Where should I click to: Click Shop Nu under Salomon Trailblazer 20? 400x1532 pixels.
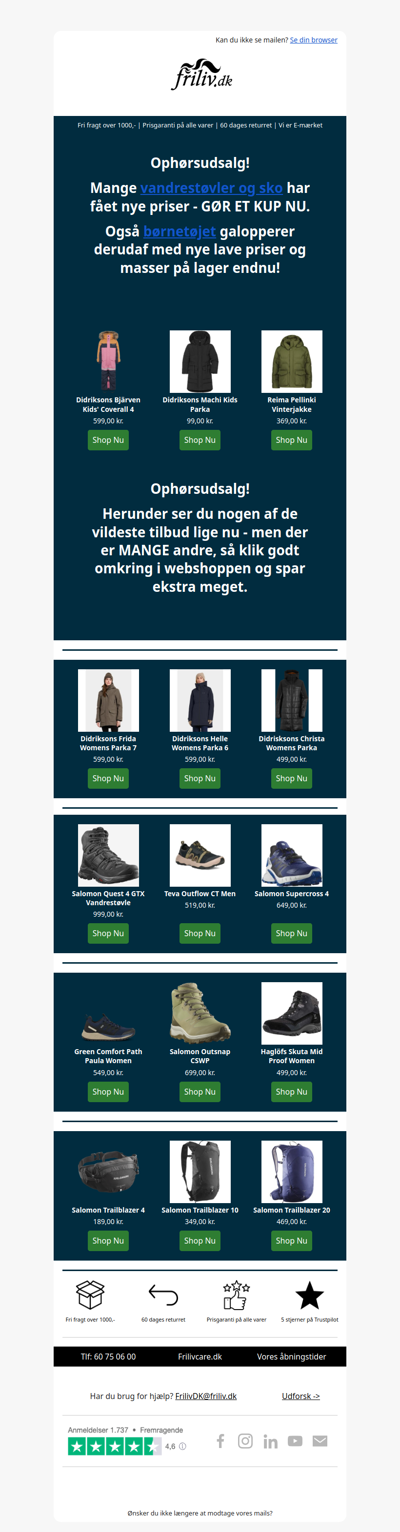pos(292,1240)
